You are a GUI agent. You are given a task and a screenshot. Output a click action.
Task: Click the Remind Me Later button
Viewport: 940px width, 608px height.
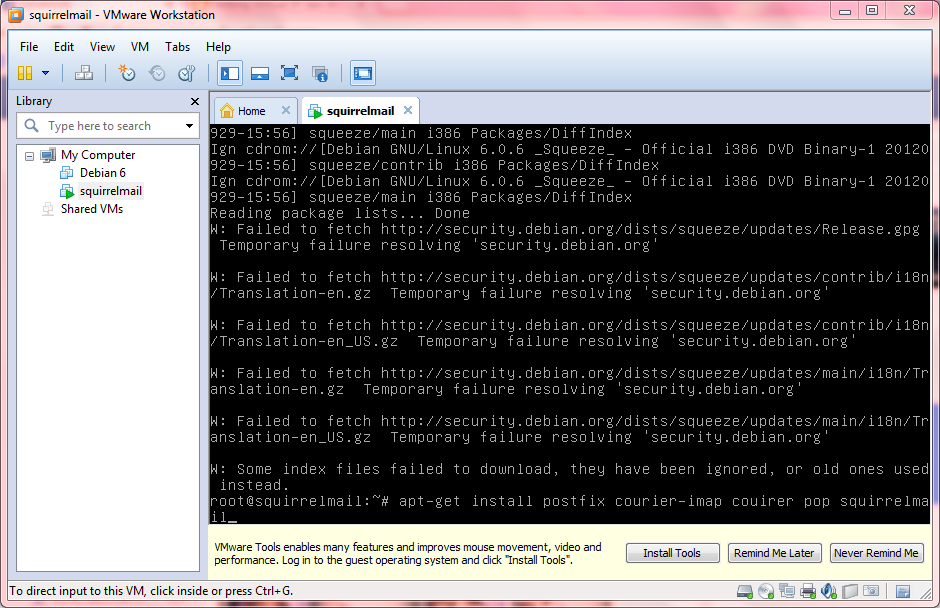pos(774,553)
